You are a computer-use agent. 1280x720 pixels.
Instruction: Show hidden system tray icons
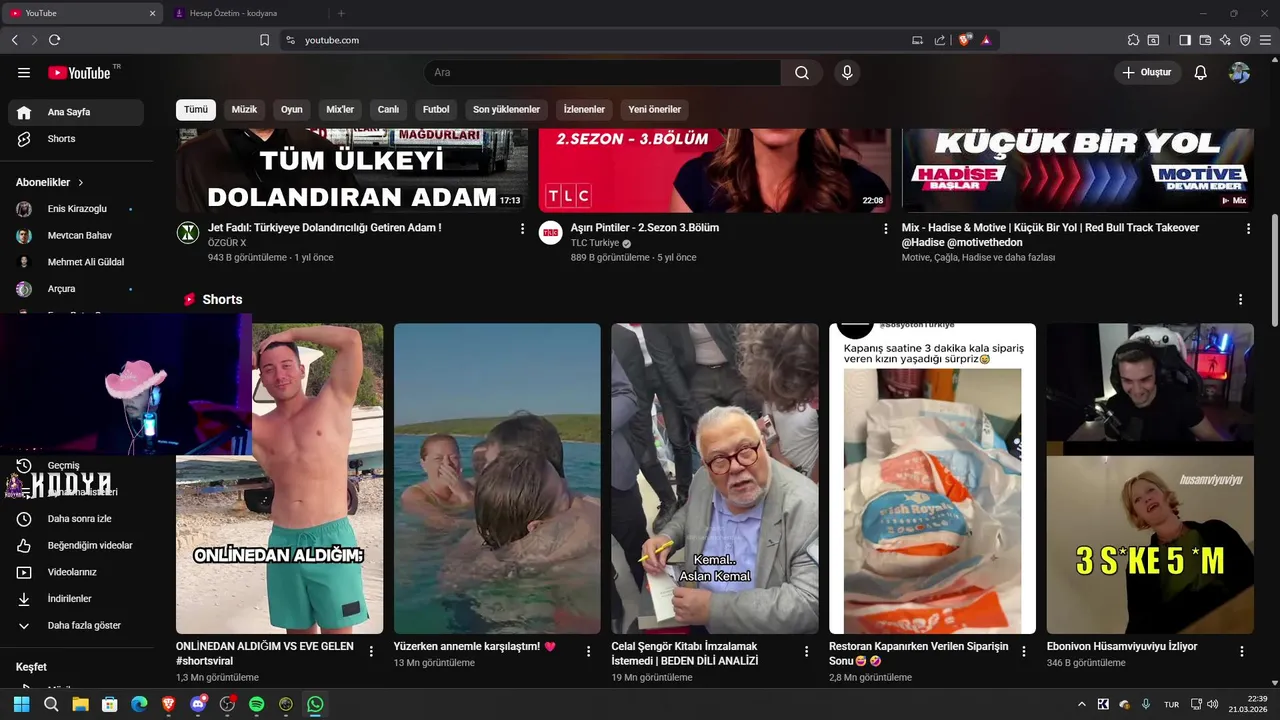(x=1081, y=704)
